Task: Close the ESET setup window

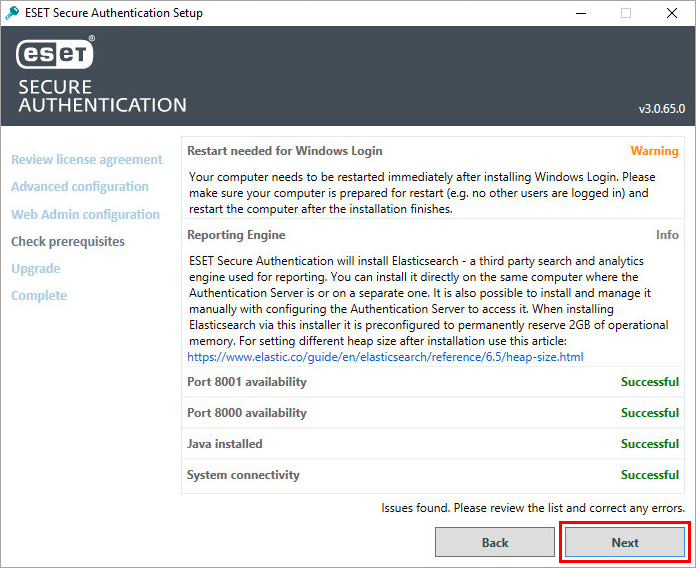Action: click(x=672, y=13)
